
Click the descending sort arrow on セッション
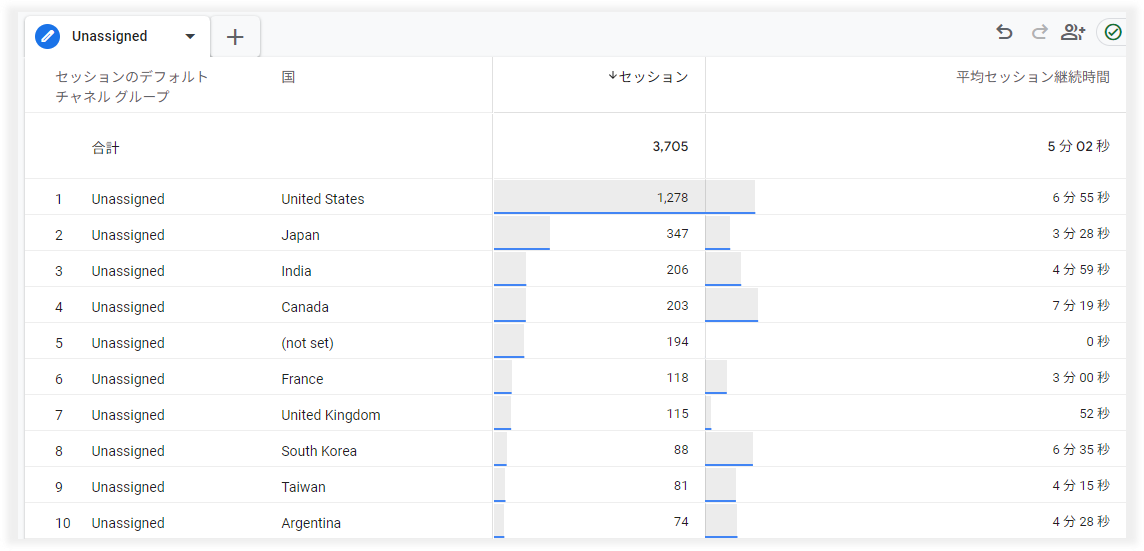(x=612, y=76)
